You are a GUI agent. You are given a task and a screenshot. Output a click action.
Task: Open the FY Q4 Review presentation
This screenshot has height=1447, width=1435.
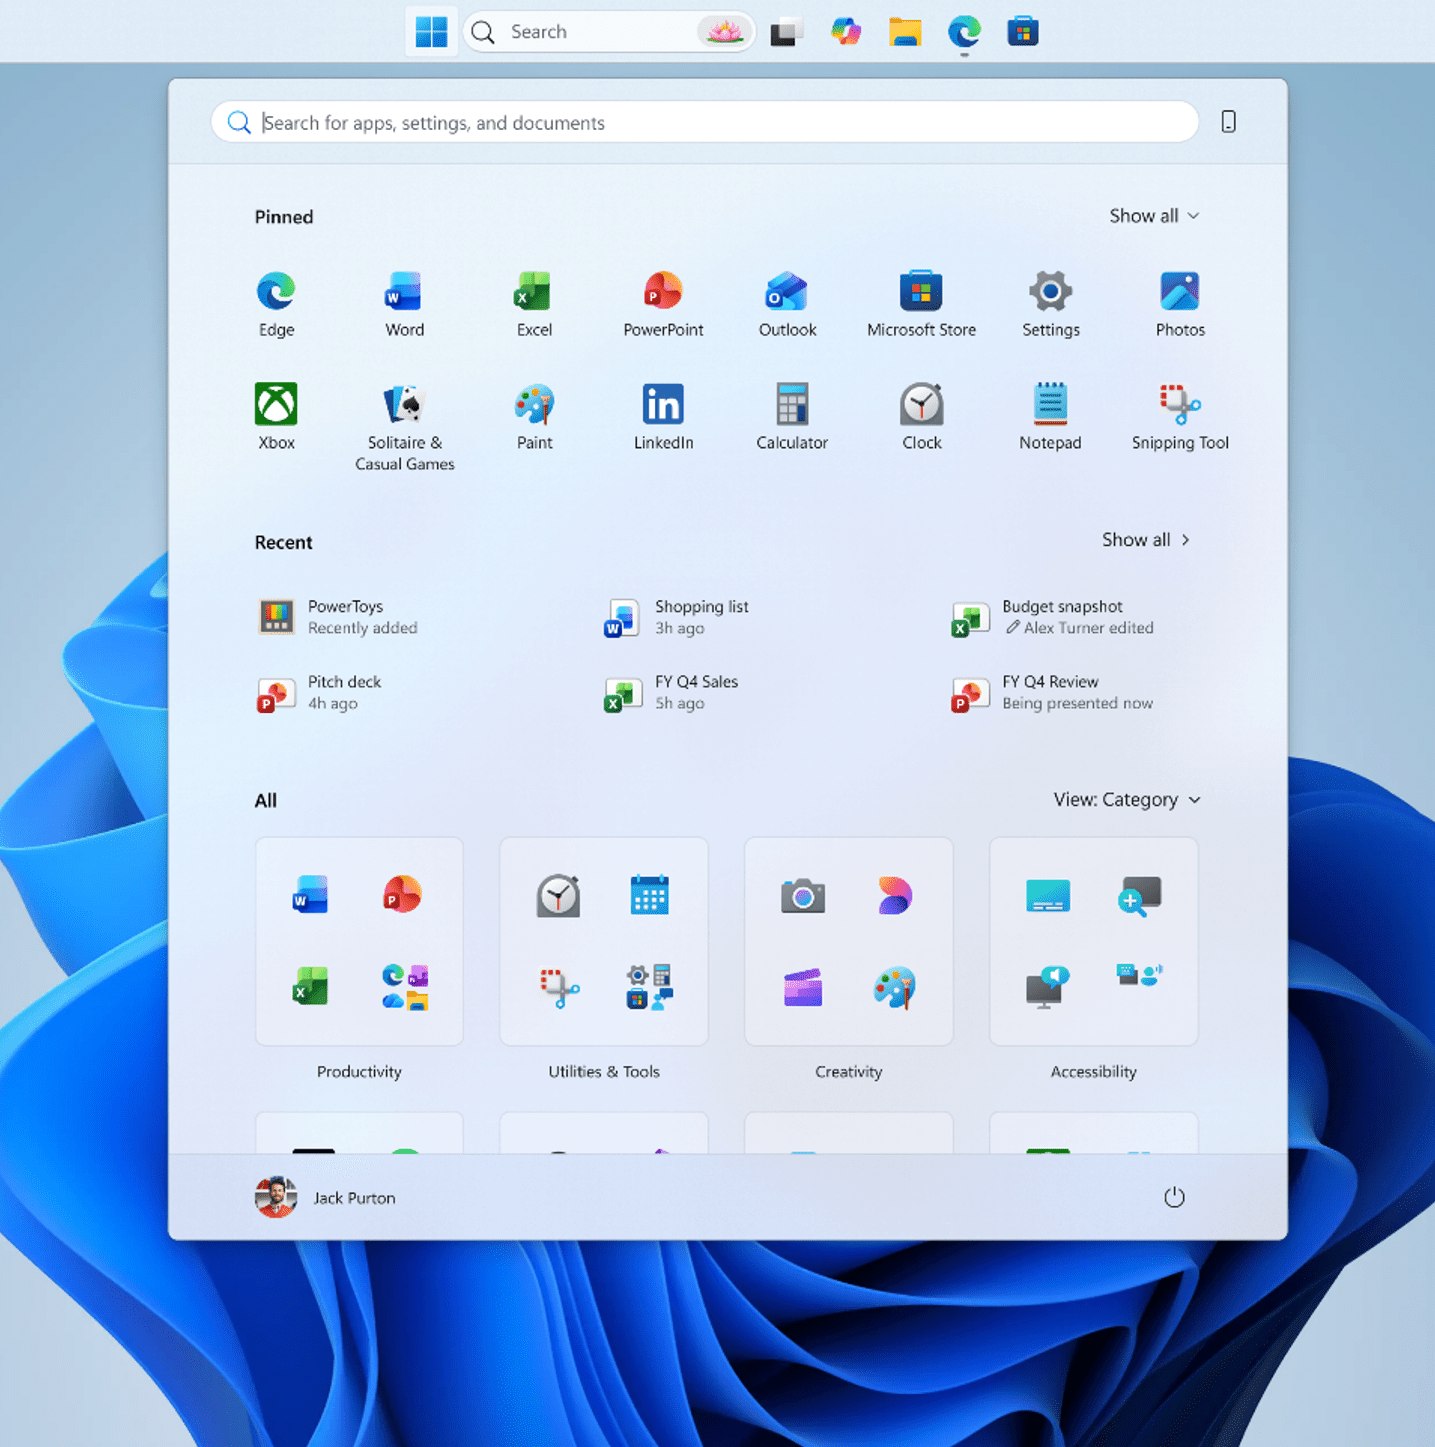click(1052, 692)
